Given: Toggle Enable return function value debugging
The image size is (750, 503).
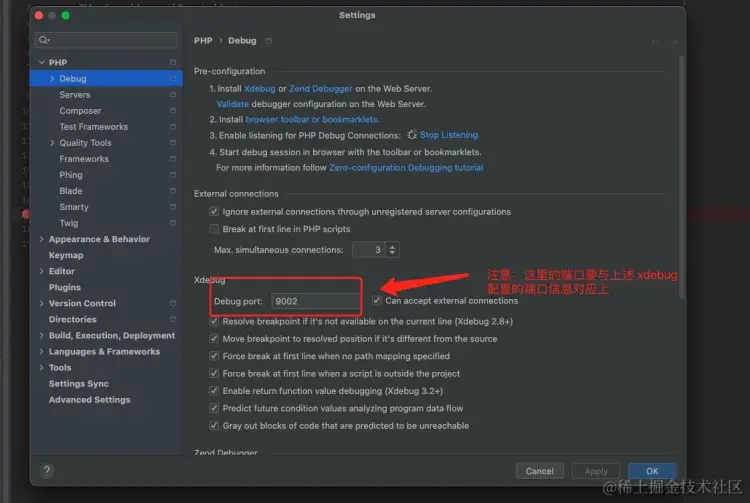Looking at the screenshot, I should 214,391.
